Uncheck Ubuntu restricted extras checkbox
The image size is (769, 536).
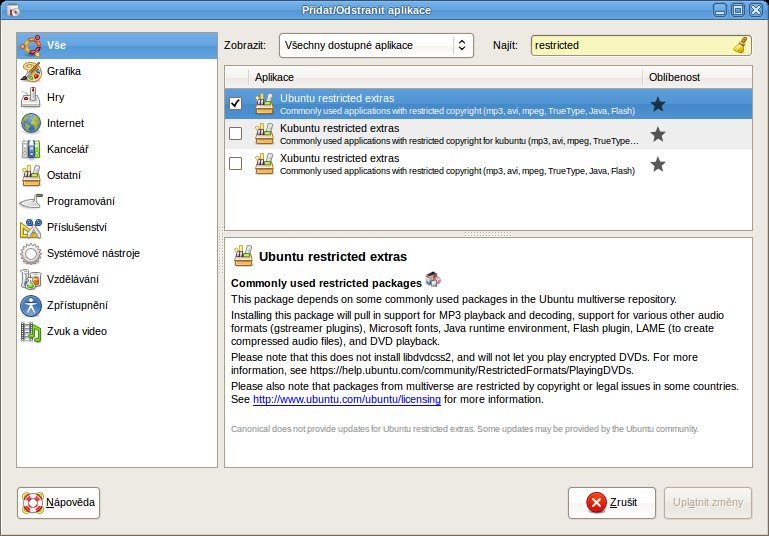(x=235, y=103)
